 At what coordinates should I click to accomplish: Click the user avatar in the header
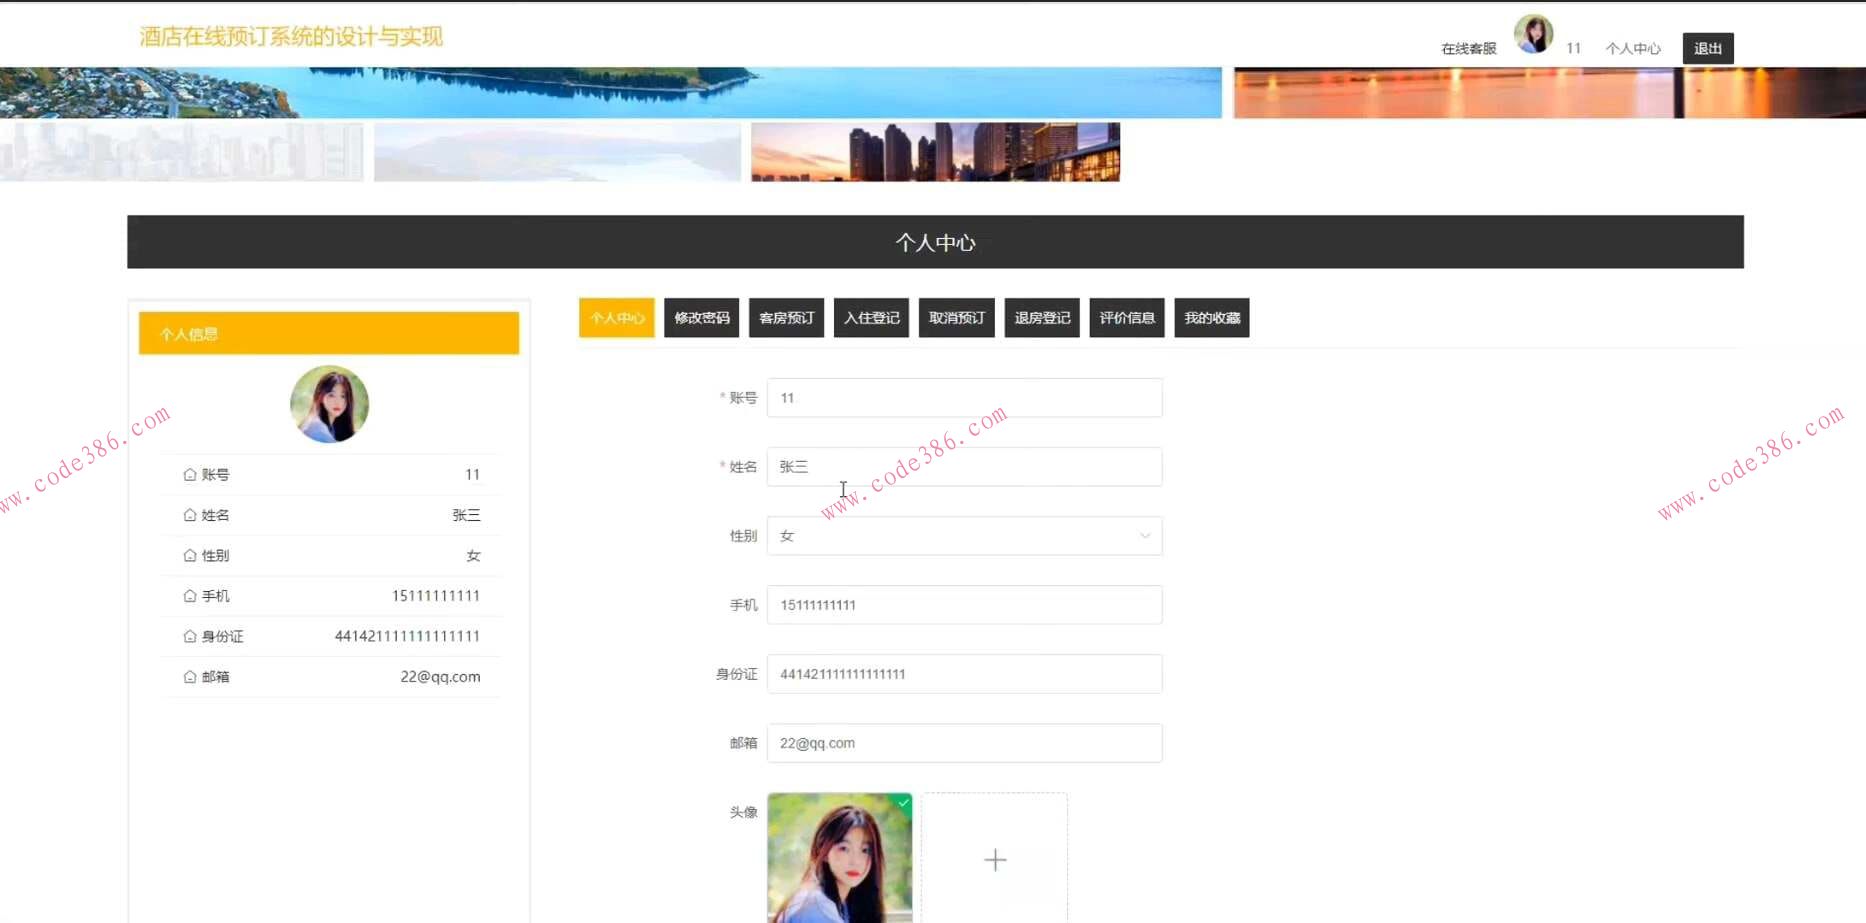click(1533, 35)
